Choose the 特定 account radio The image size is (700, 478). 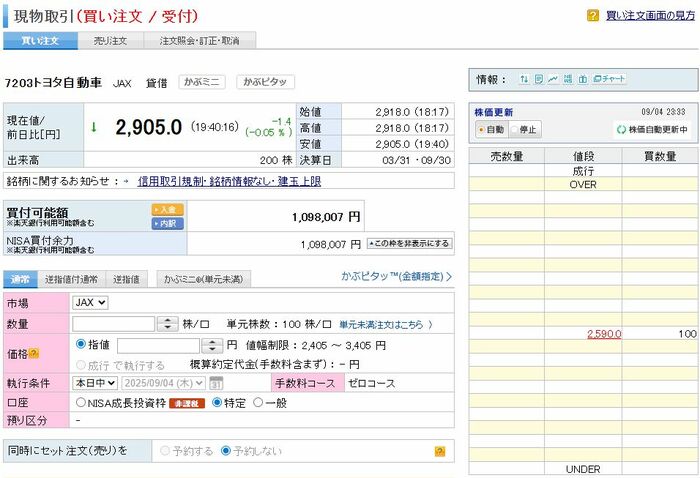[217, 403]
